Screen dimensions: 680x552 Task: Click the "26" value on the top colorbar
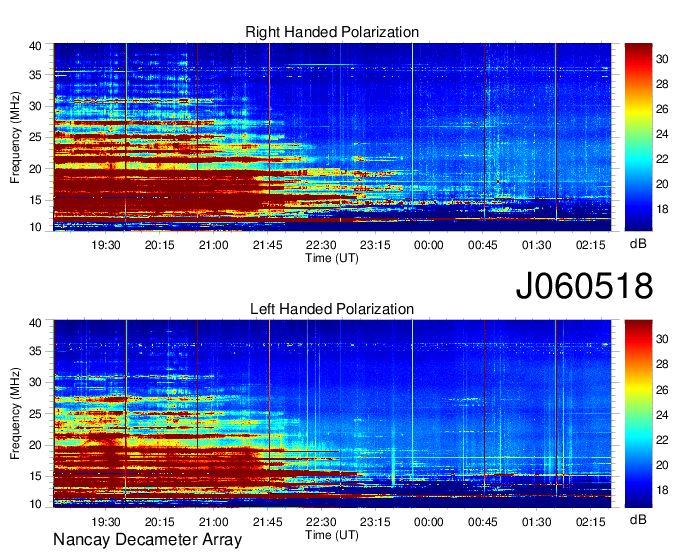point(662,109)
